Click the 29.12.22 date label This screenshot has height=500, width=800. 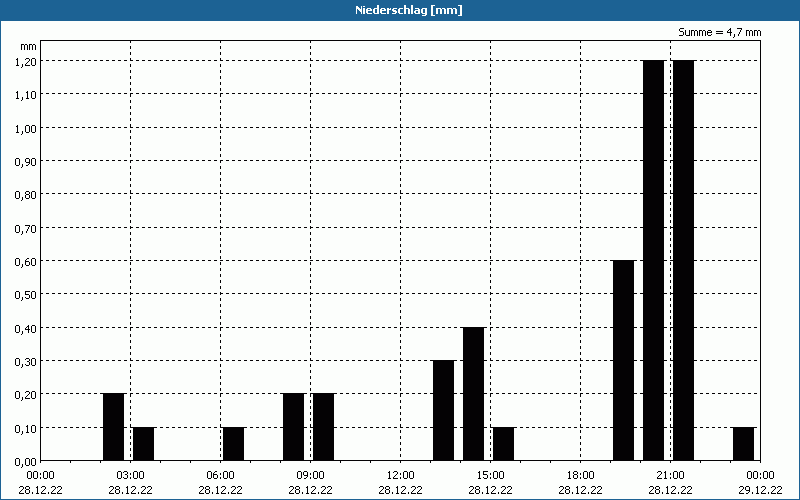point(760,490)
